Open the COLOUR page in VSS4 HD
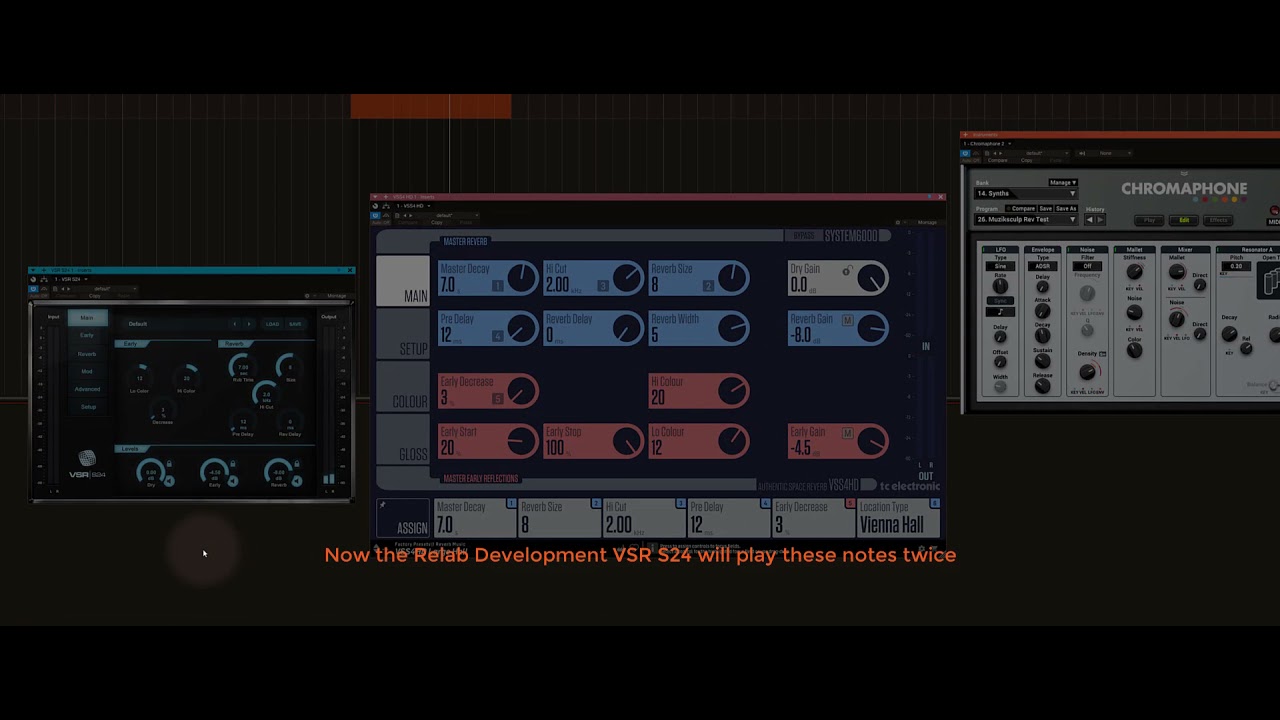This screenshot has height=720, width=1280. pyautogui.click(x=403, y=386)
